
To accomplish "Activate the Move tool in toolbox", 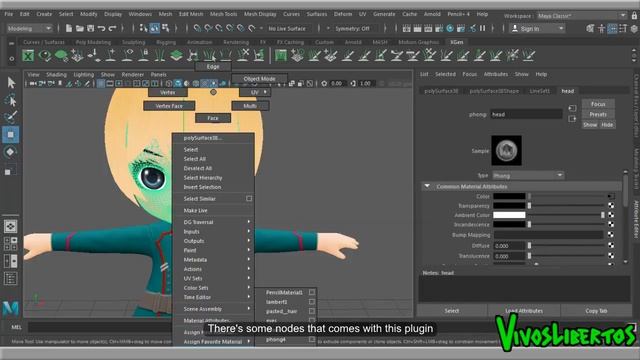I will tap(11, 135).
